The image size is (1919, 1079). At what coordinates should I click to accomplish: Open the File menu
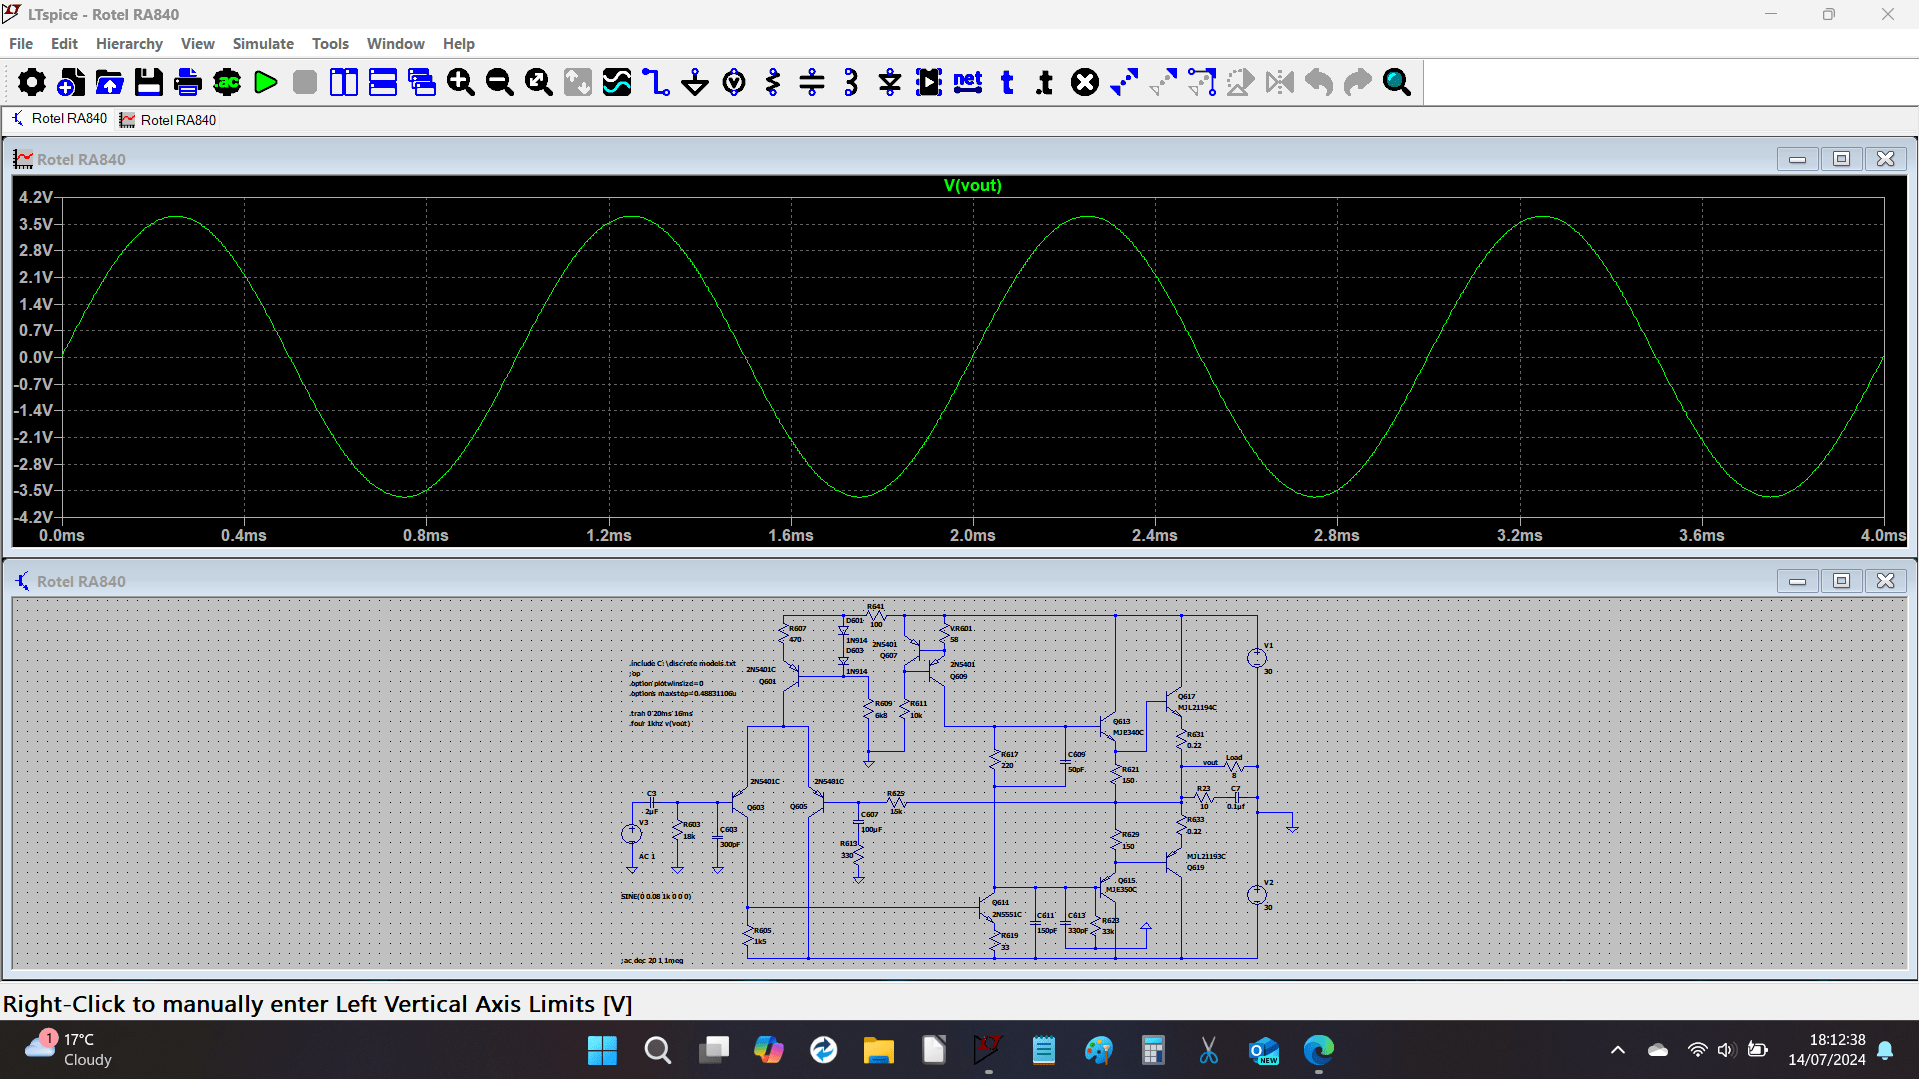[21, 44]
